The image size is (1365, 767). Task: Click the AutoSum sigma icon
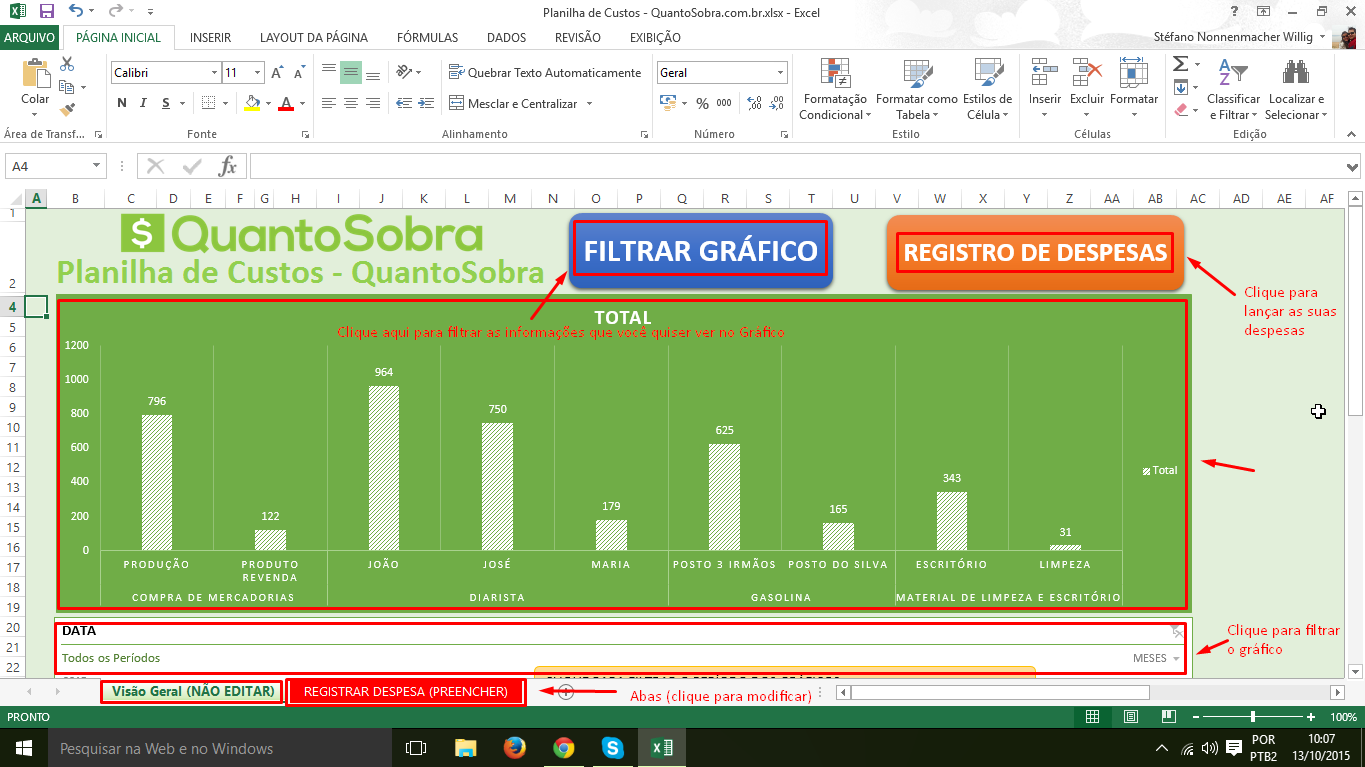coord(1180,64)
